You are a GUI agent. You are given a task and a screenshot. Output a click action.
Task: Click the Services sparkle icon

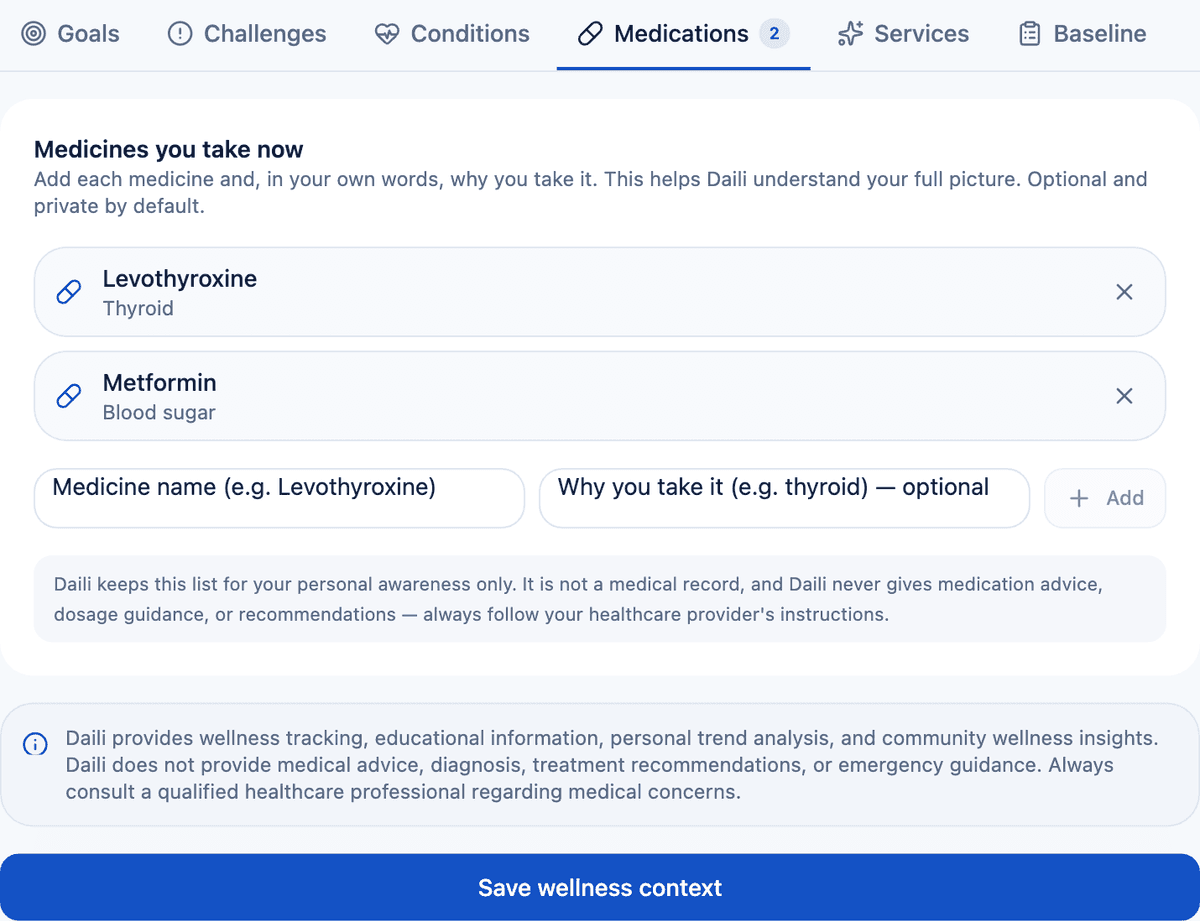tap(851, 34)
